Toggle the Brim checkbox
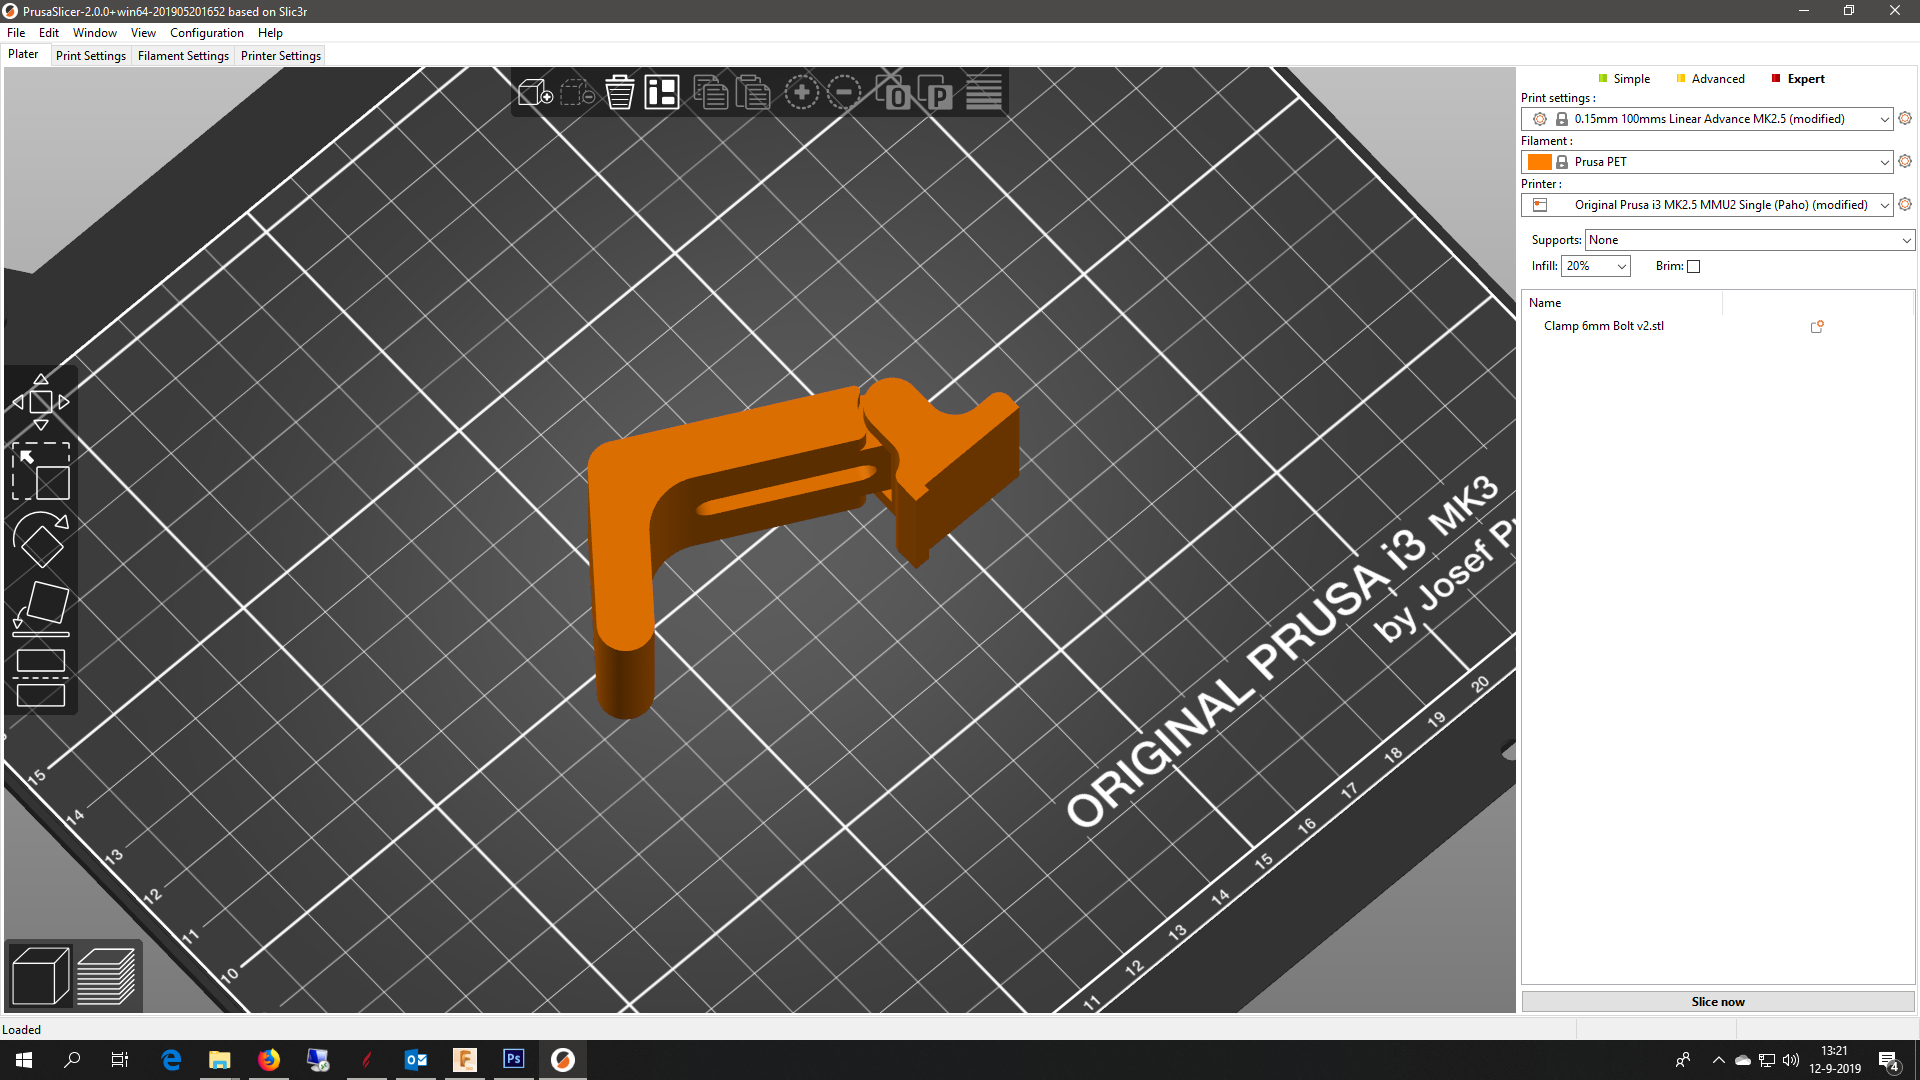Viewport: 1920px width, 1080px height. (x=1693, y=267)
